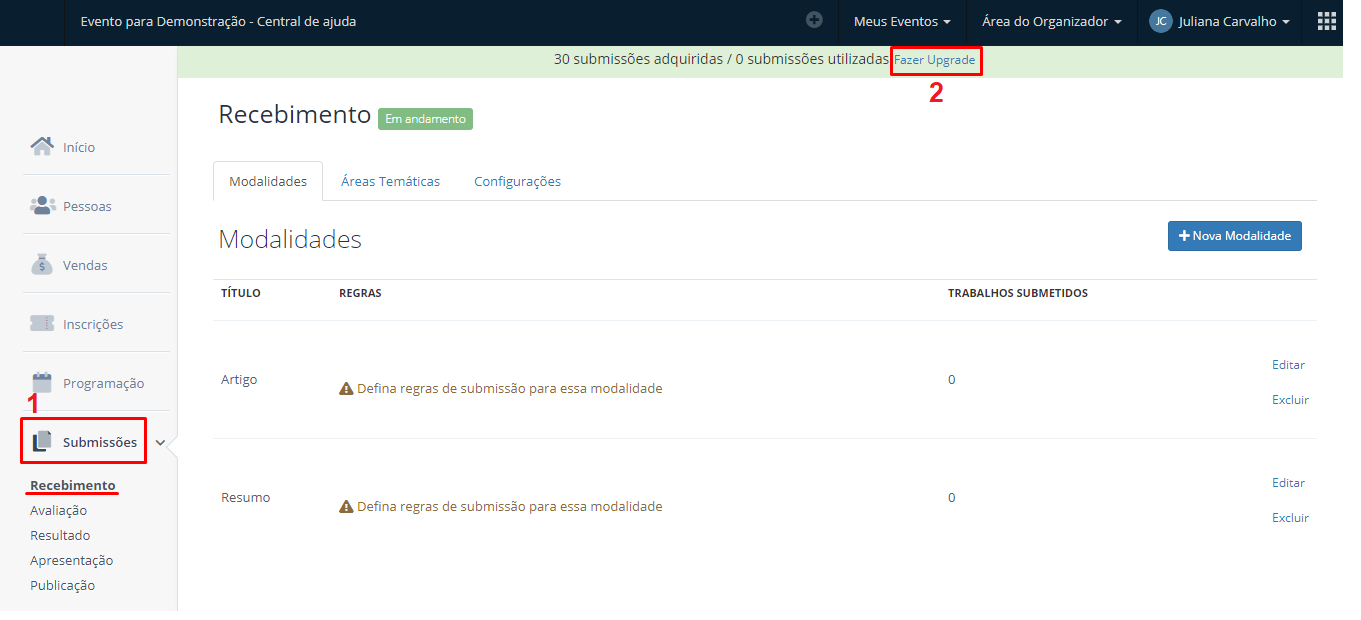
Task: Open the Resultado submenu item
Action: pyautogui.click(x=60, y=535)
